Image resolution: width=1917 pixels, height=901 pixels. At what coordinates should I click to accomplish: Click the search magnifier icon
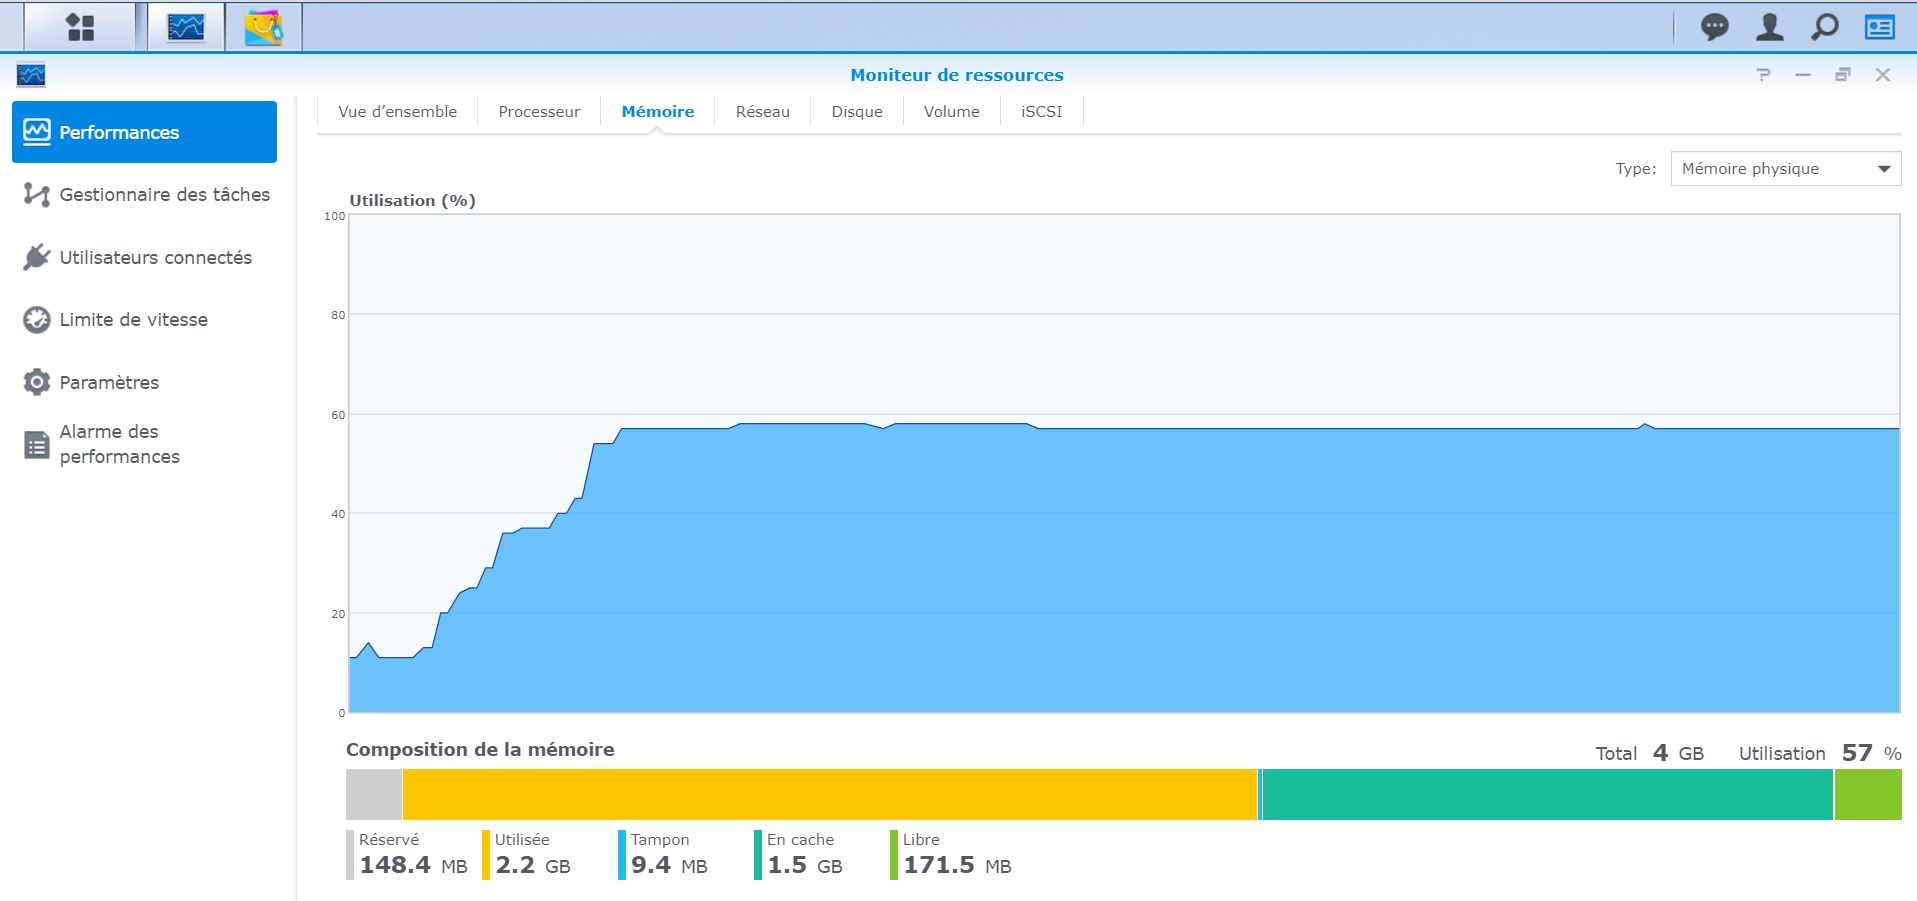tap(1824, 27)
